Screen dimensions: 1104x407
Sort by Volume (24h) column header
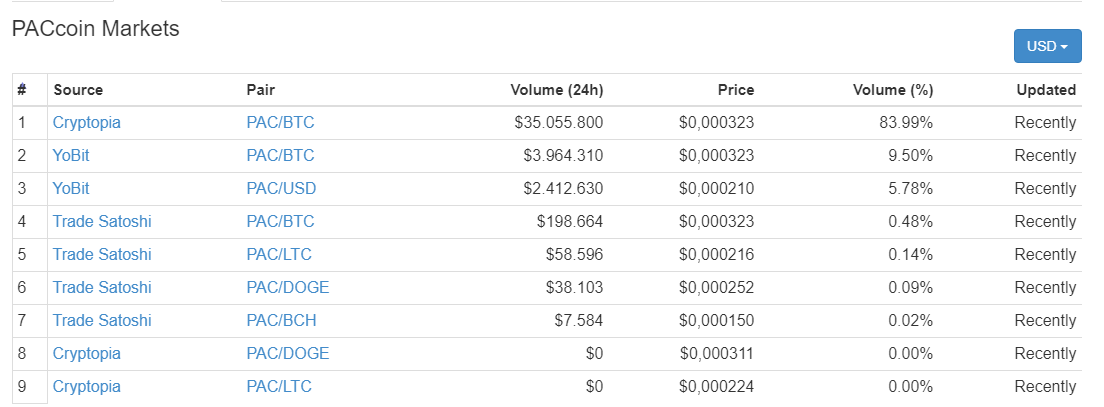pos(557,90)
